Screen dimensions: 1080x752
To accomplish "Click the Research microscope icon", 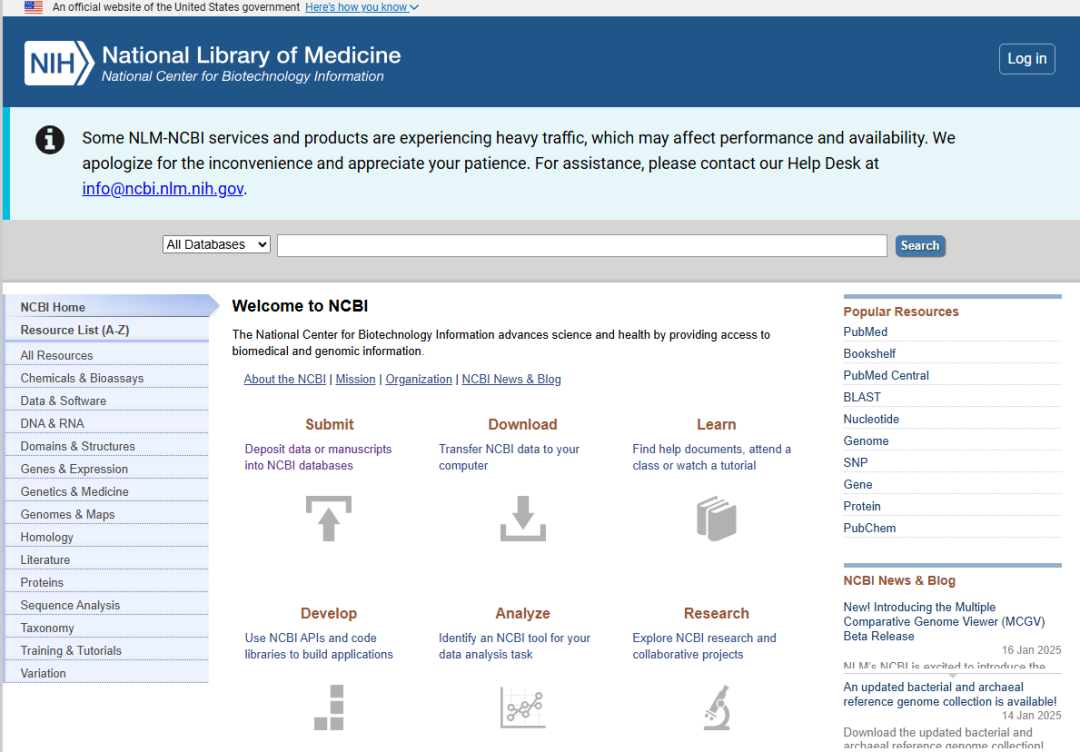I will [716, 707].
